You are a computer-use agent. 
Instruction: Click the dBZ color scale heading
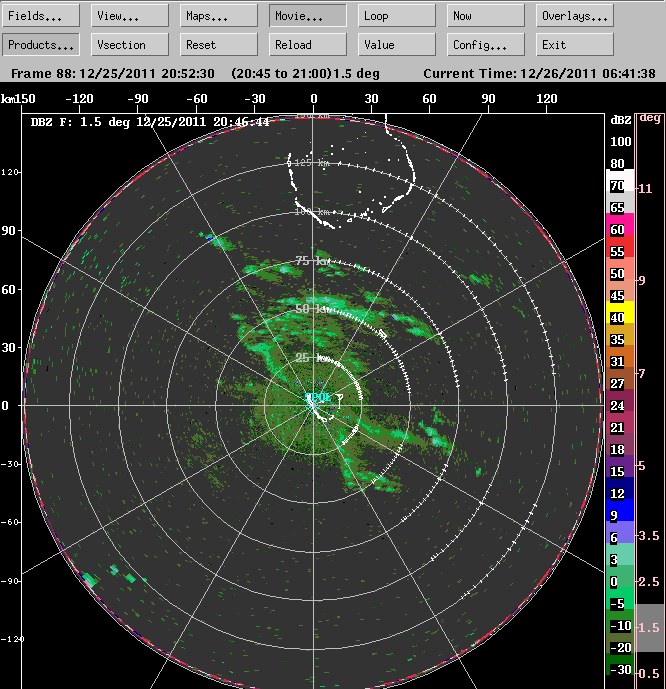pos(621,120)
